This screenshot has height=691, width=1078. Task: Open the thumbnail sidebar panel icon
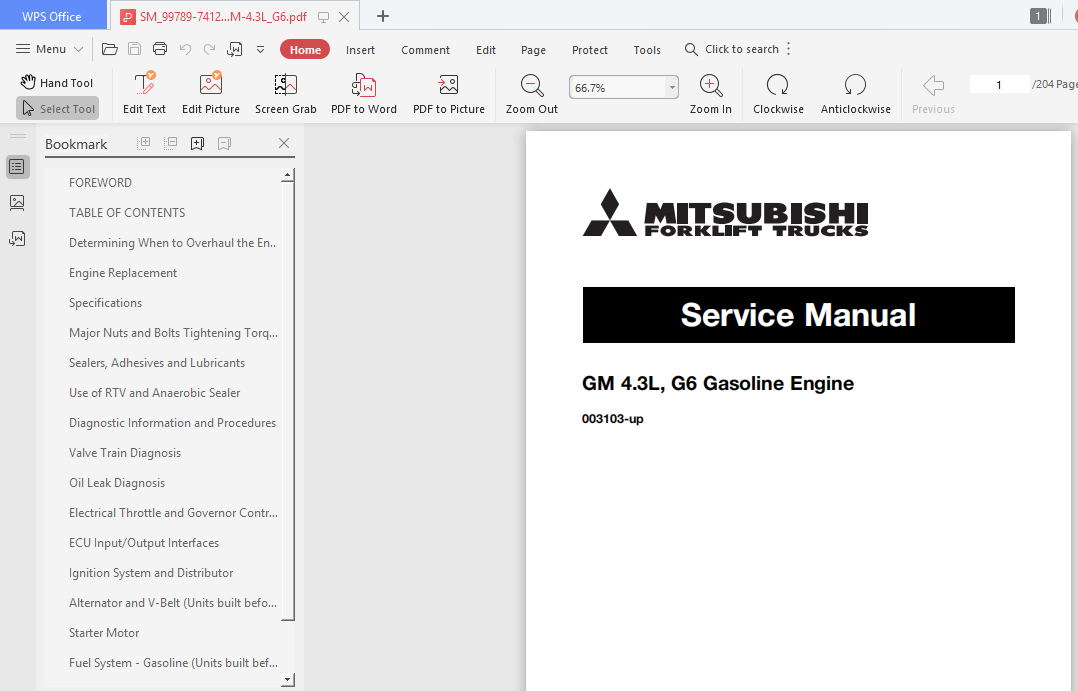(17, 202)
